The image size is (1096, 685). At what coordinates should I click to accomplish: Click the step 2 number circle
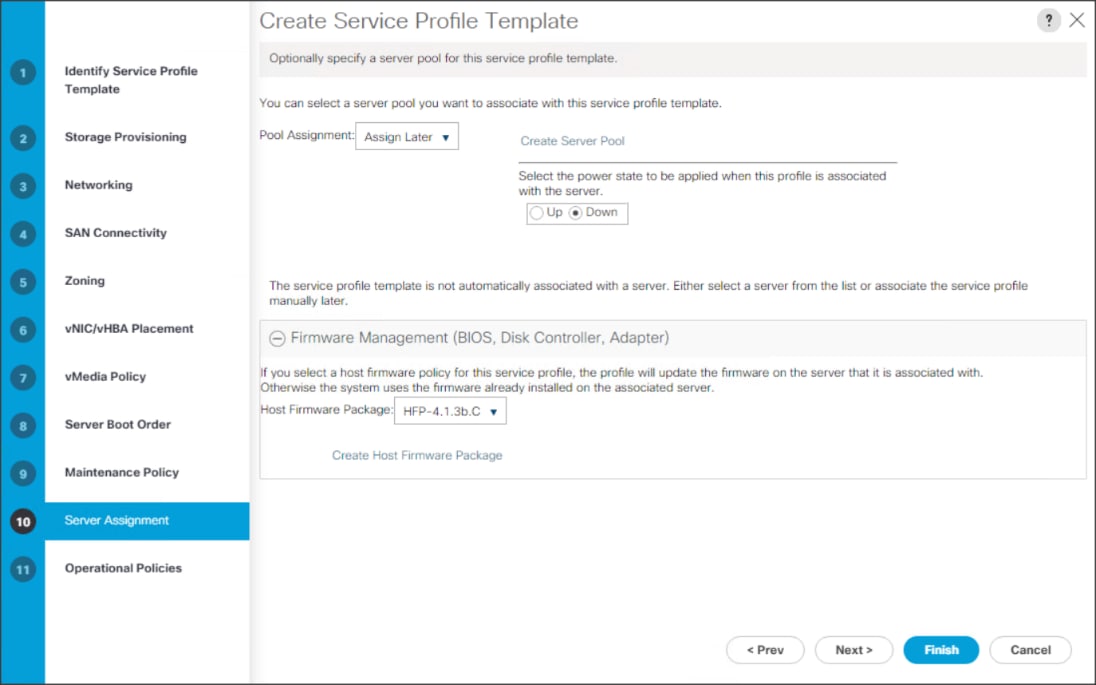click(22, 138)
